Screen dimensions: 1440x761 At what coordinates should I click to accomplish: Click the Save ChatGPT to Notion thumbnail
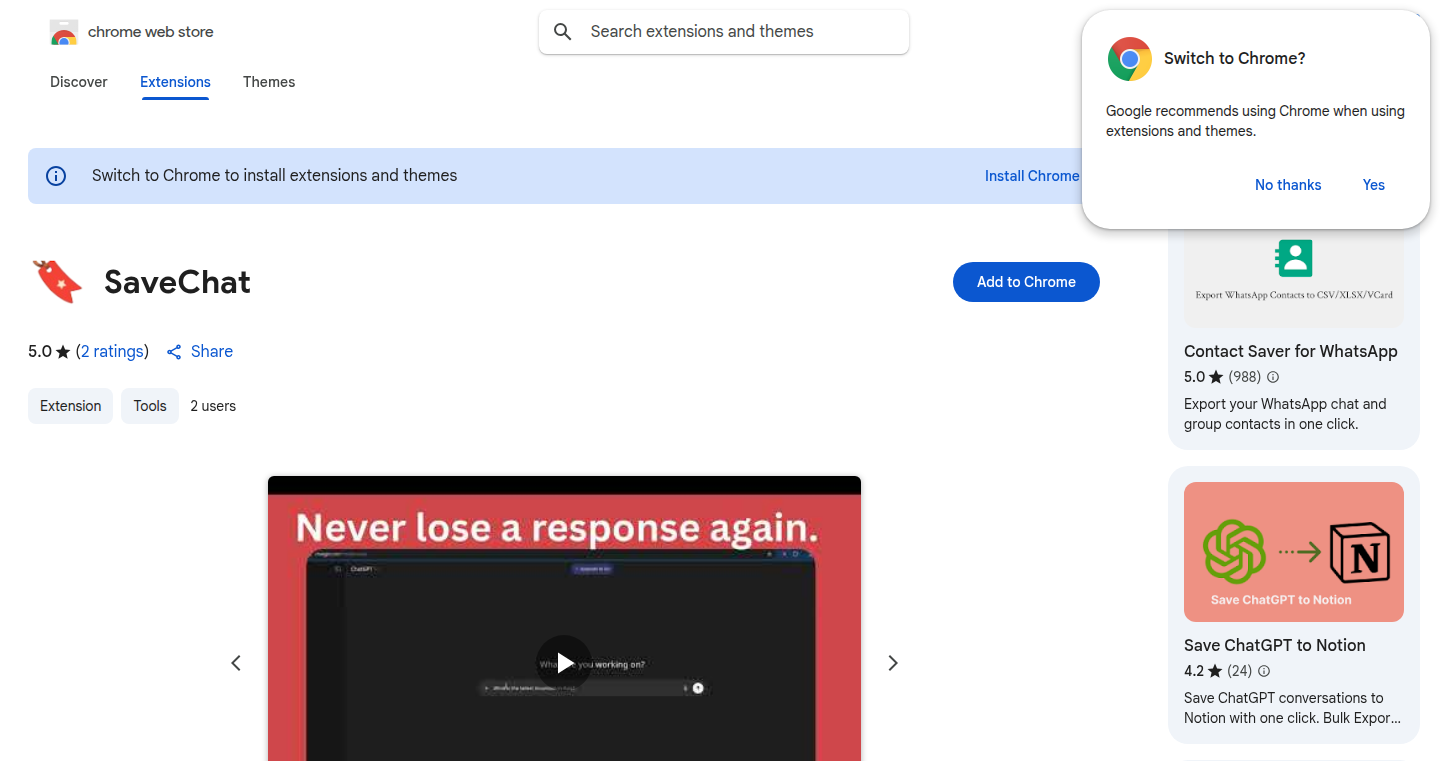(x=1294, y=552)
